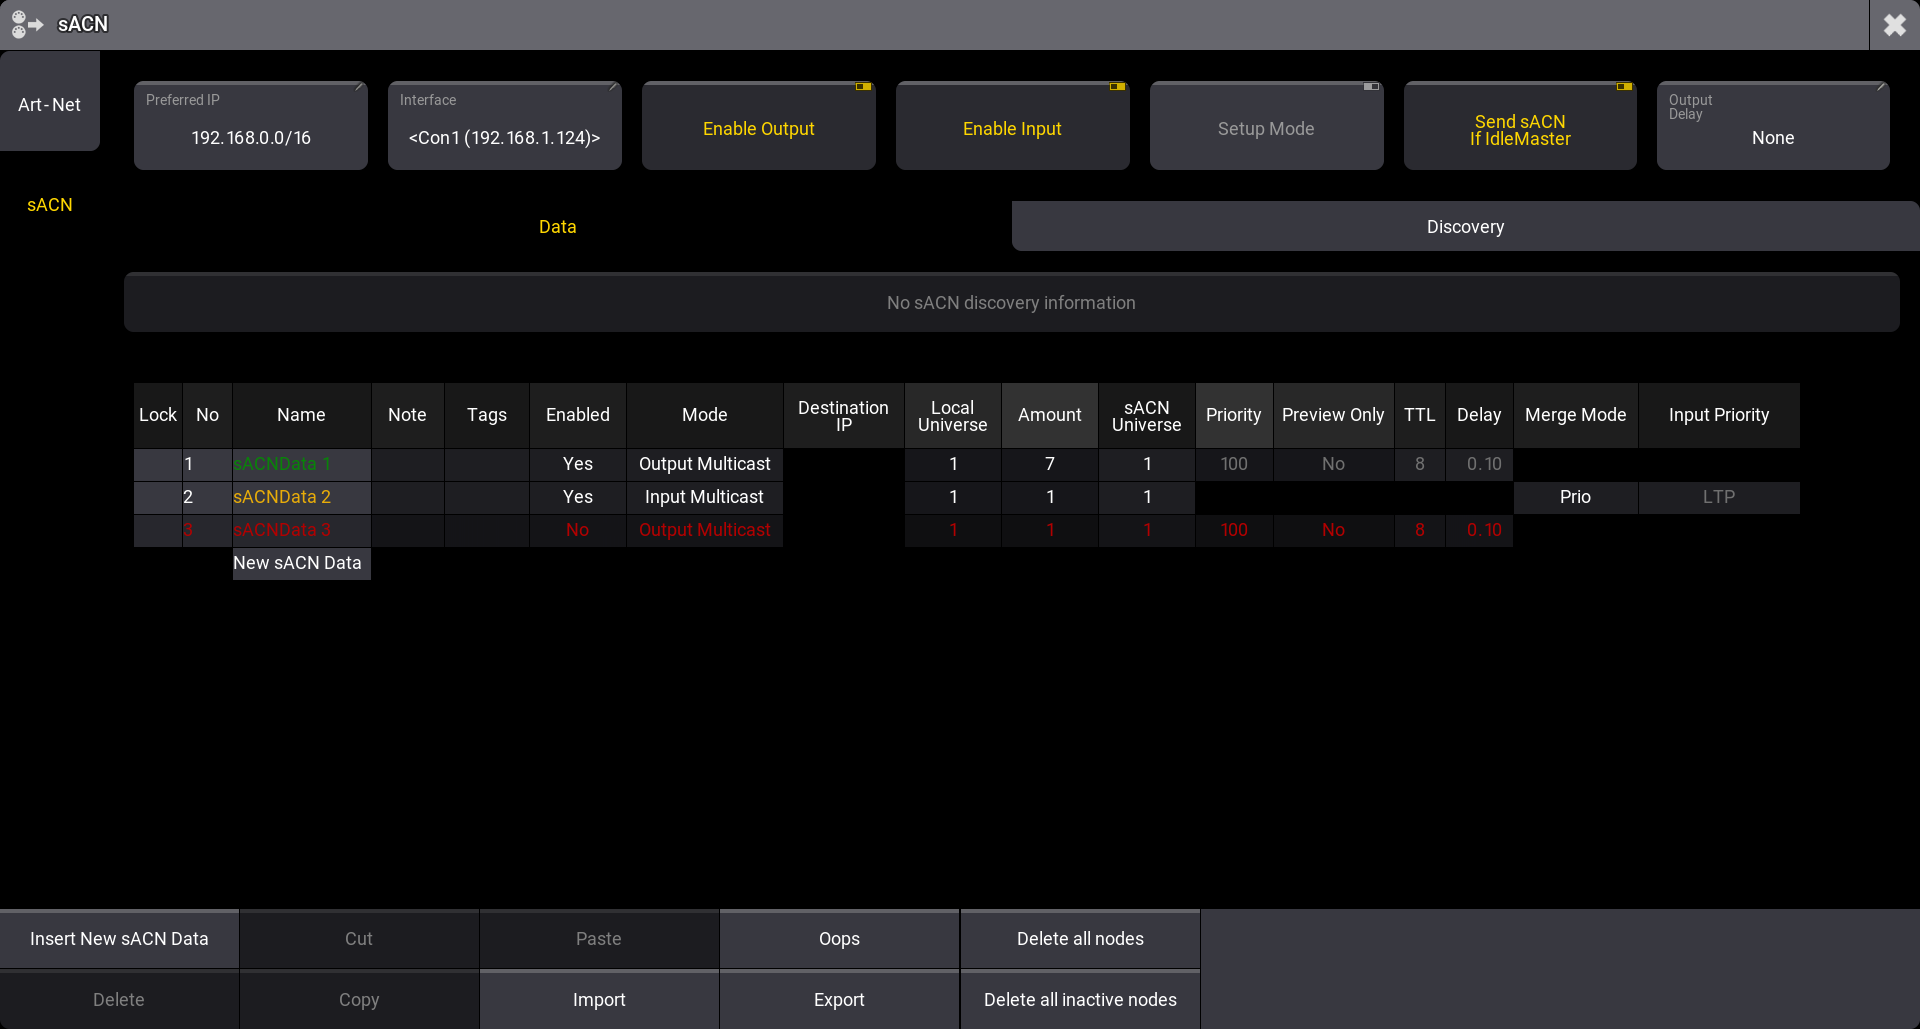Open the Preferred IP selector
This screenshot has height=1029, width=1920.
click(x=251, y=127)
